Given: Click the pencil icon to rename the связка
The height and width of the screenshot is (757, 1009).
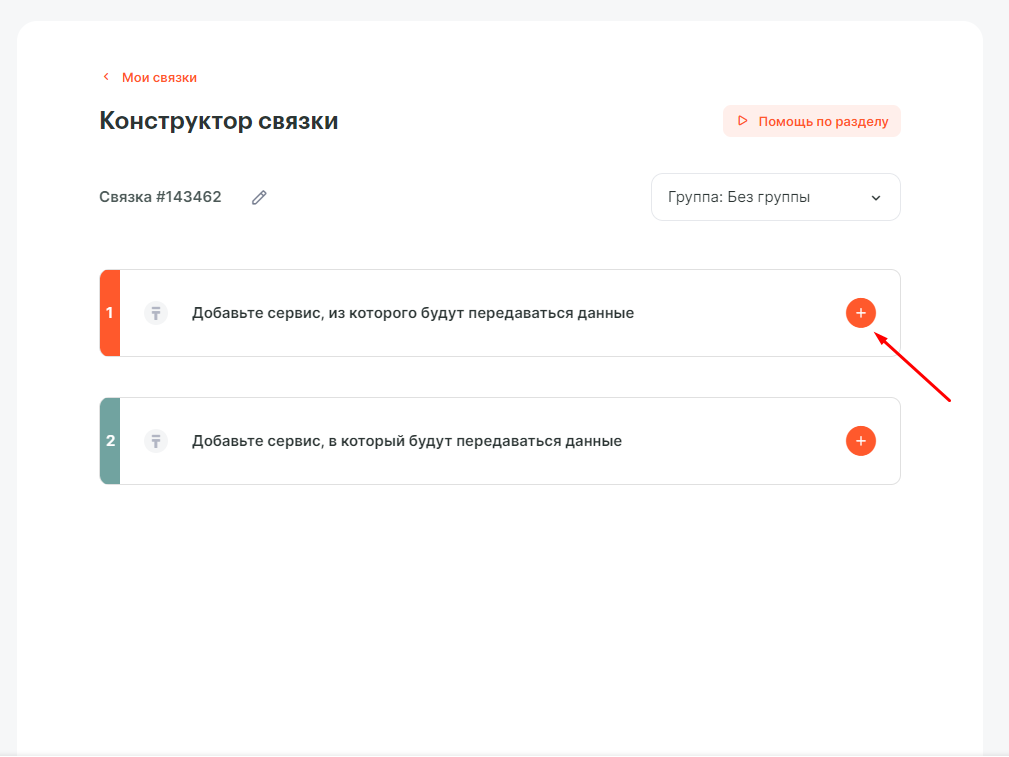Looking at the screenshot, I should (259, 198).
